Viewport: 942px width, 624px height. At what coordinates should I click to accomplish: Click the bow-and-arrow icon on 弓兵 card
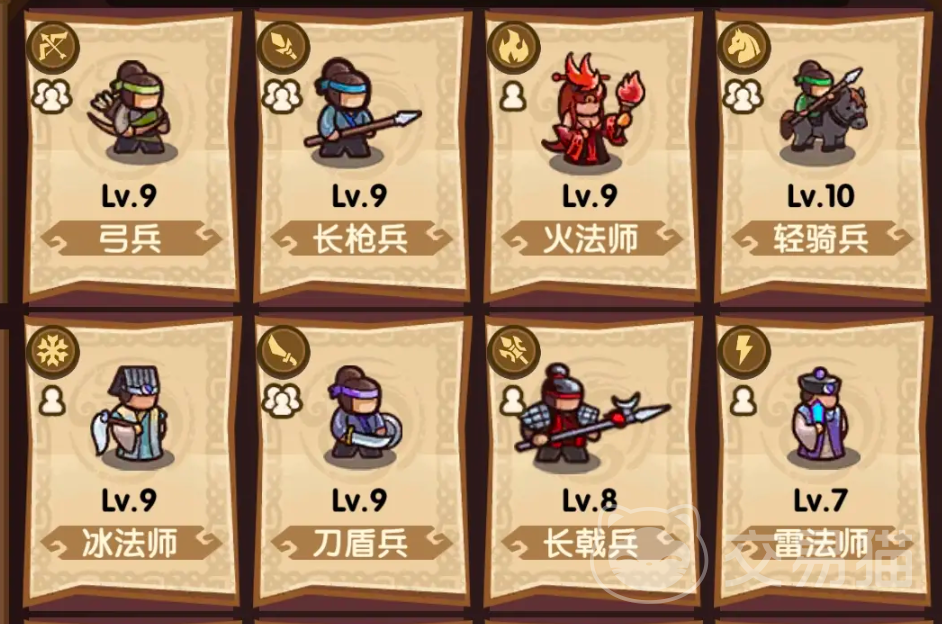tap(53, 47)
